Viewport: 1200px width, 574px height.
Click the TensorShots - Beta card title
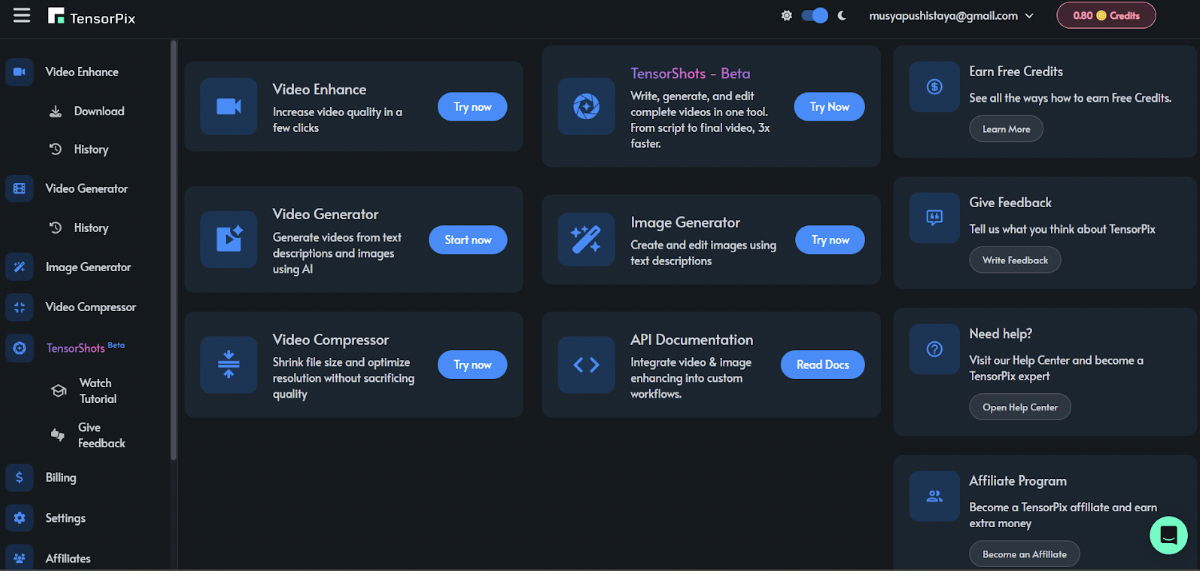[x=690, y=73]
